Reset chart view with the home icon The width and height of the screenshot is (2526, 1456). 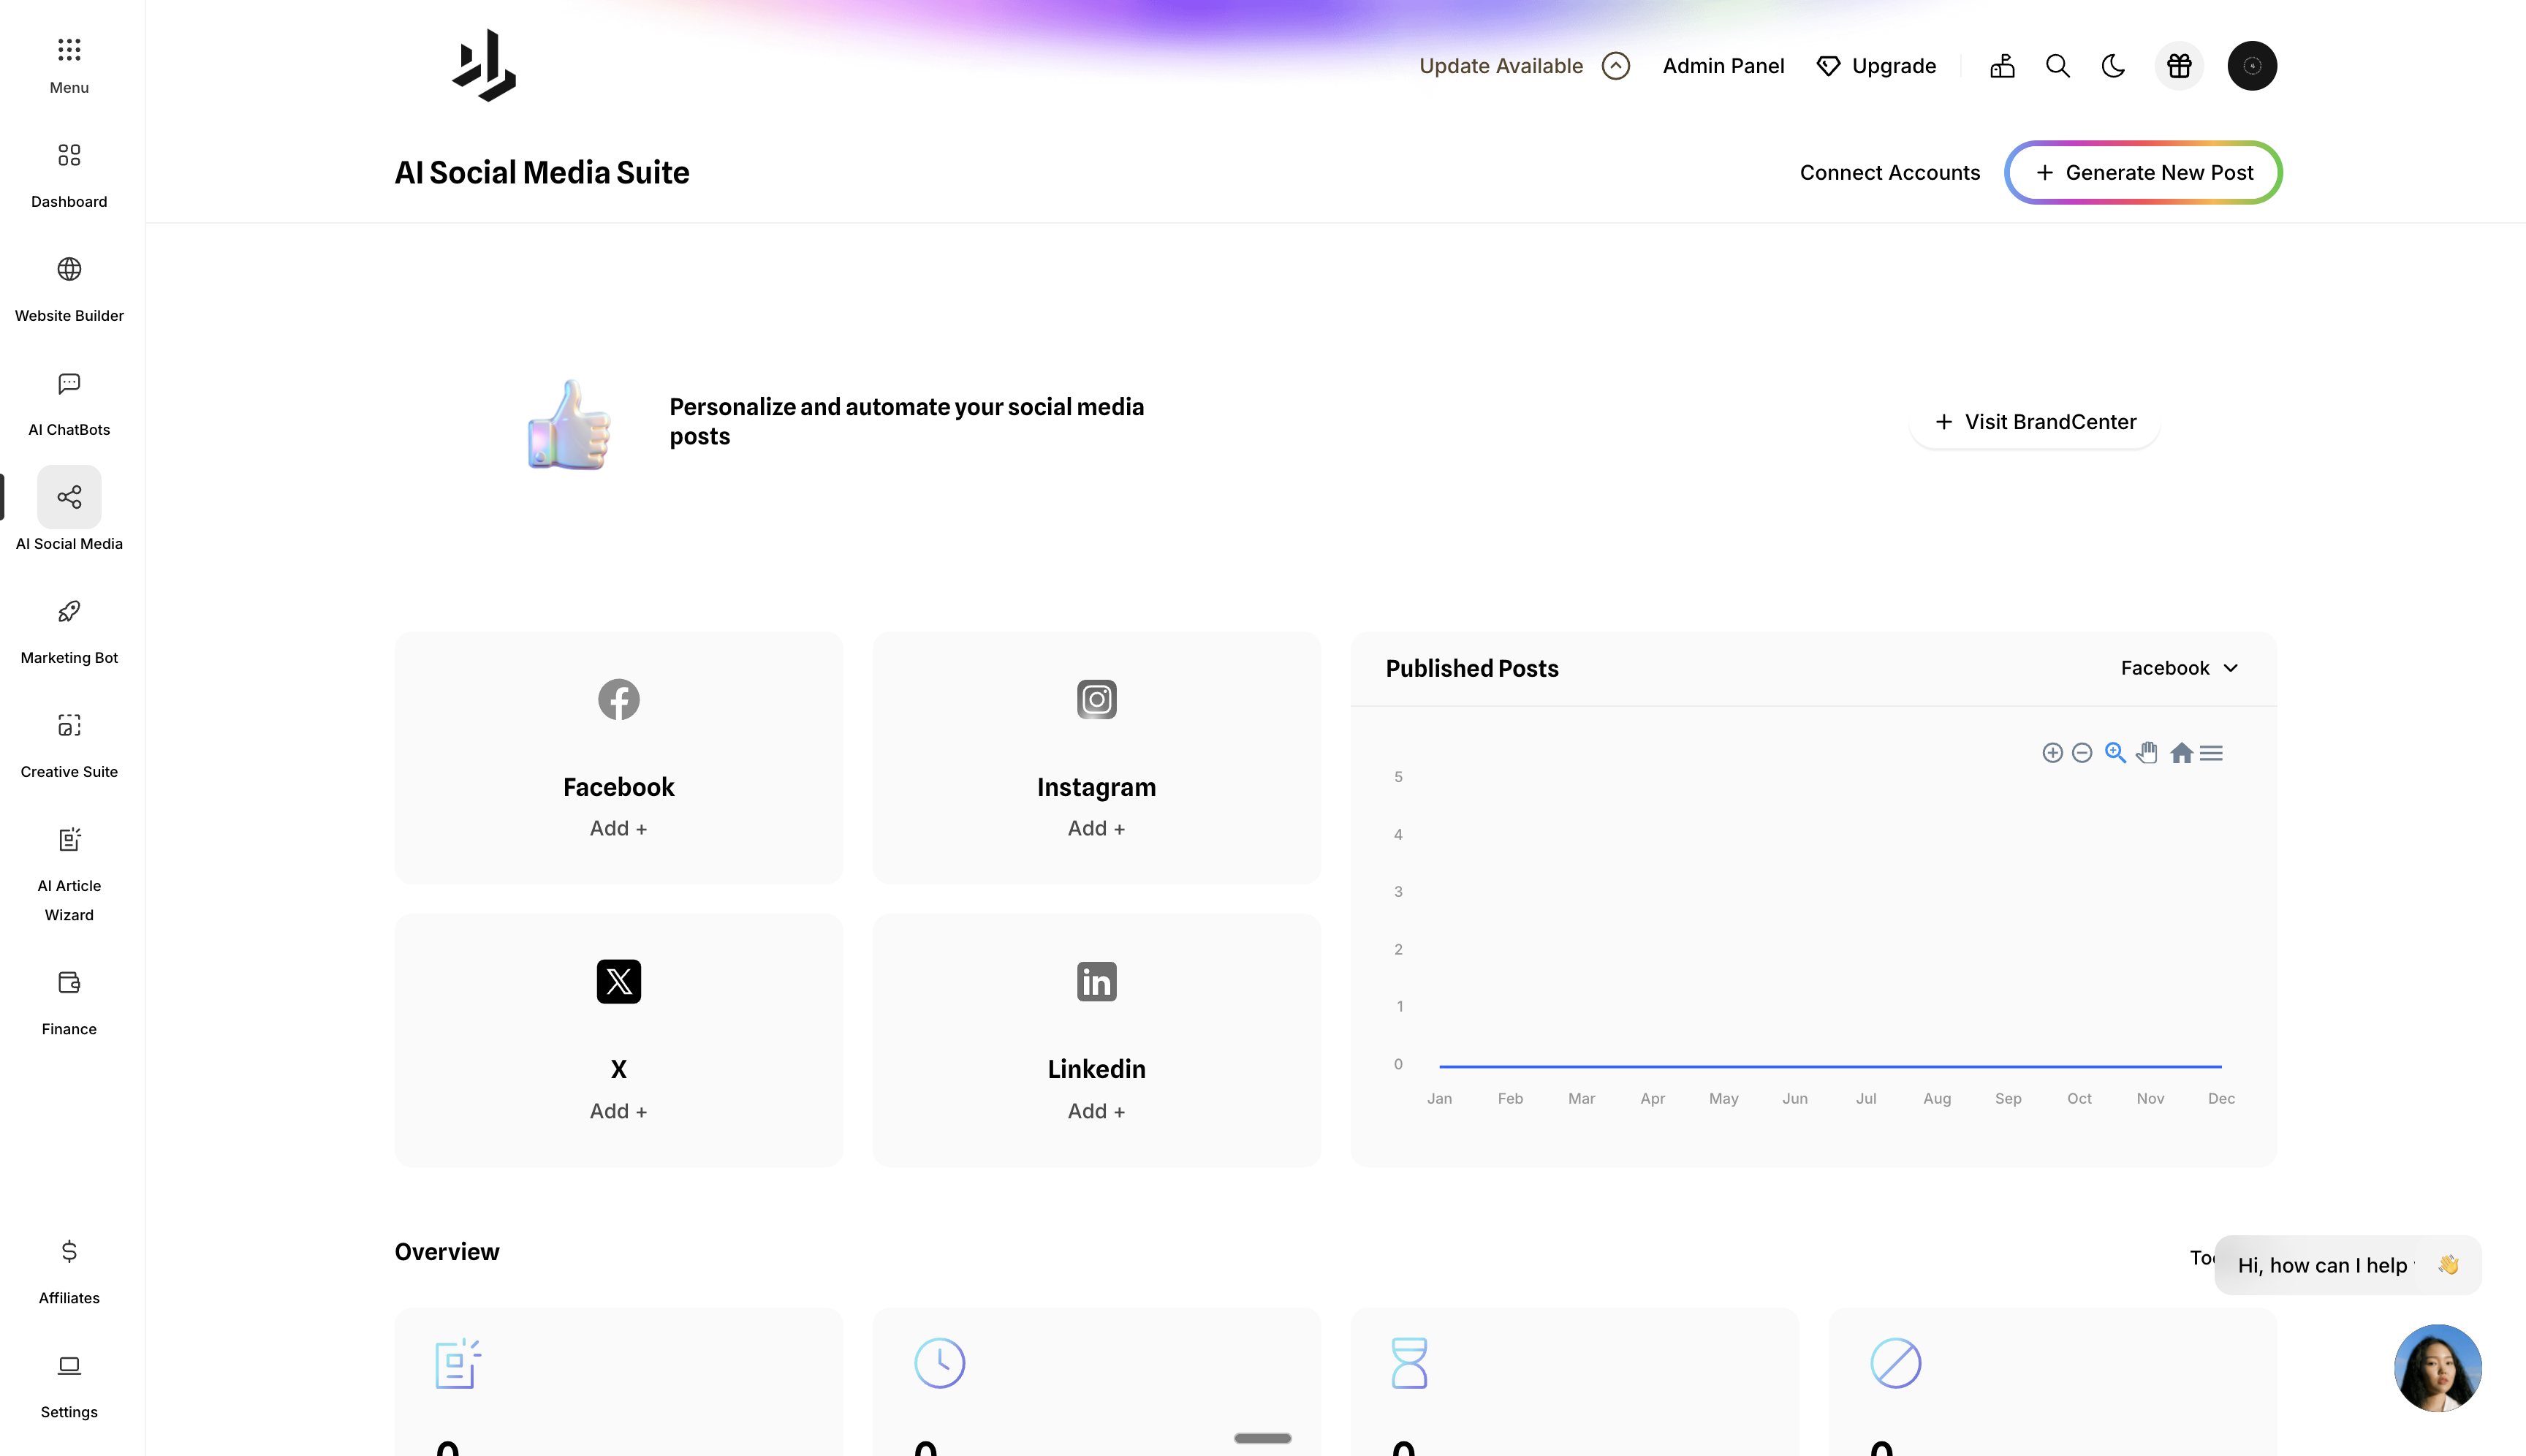[2182, 752]
